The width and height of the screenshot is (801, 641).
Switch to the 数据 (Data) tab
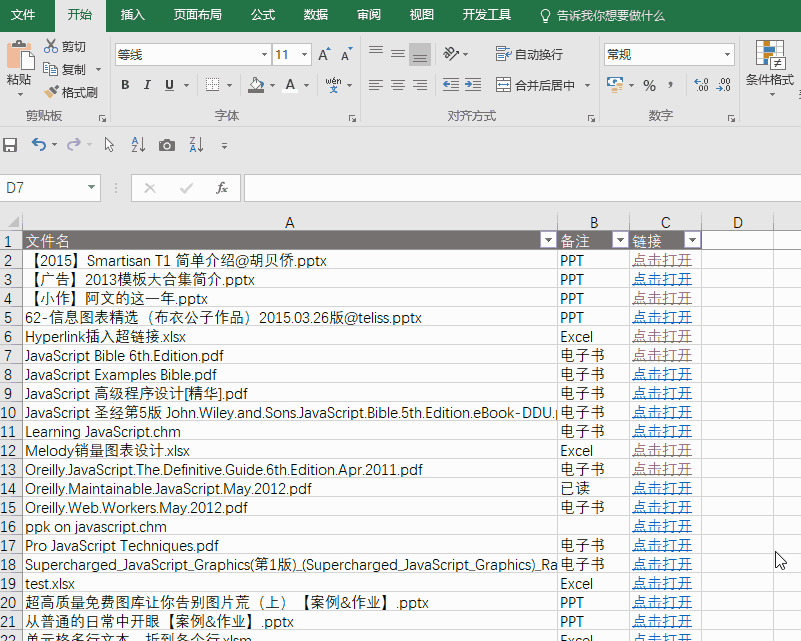(x=315, y=15)
